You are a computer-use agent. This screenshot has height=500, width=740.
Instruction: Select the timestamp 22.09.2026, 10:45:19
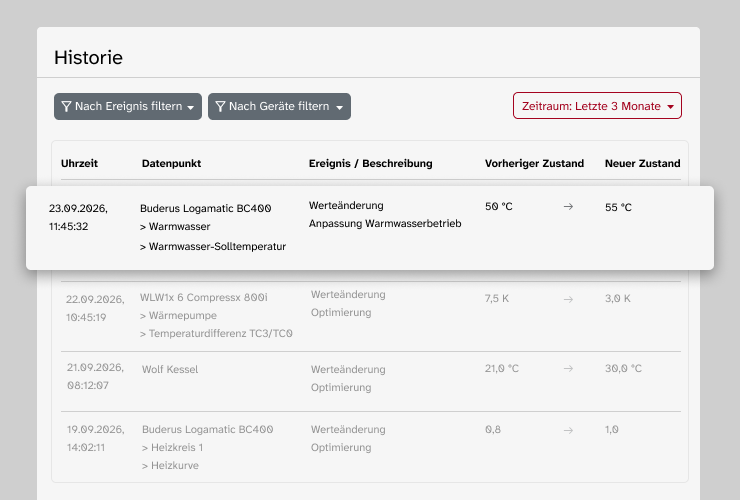(95, 308)
